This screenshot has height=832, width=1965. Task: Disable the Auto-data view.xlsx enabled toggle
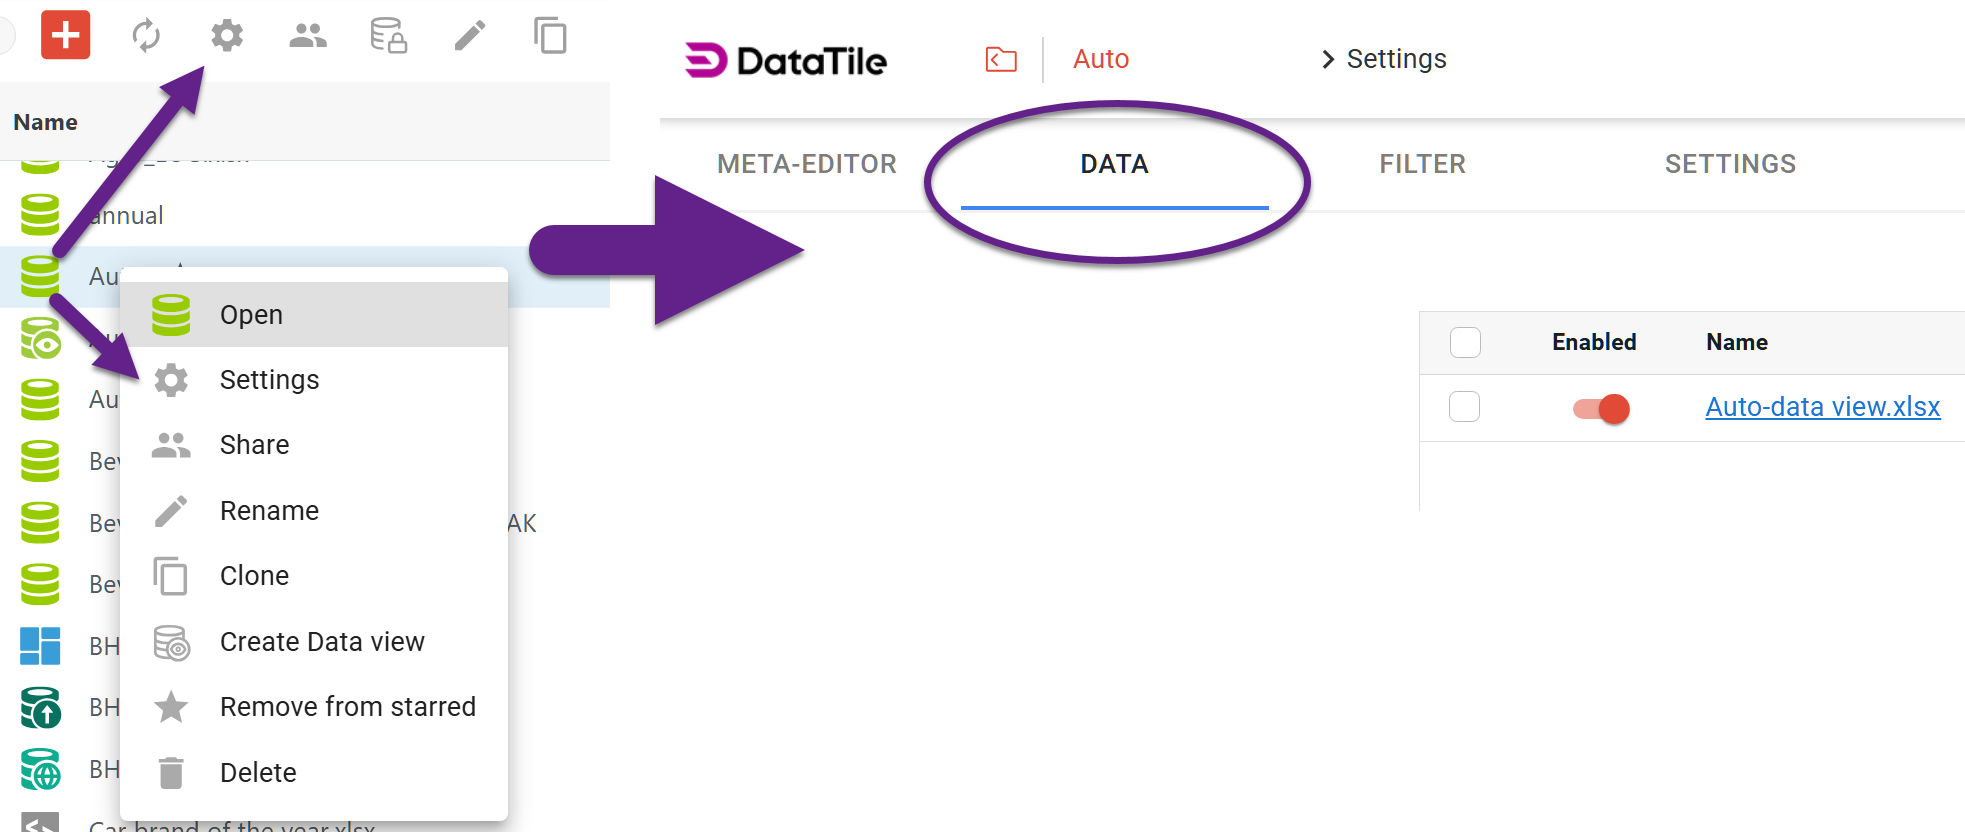click(x=1597, y=408)
